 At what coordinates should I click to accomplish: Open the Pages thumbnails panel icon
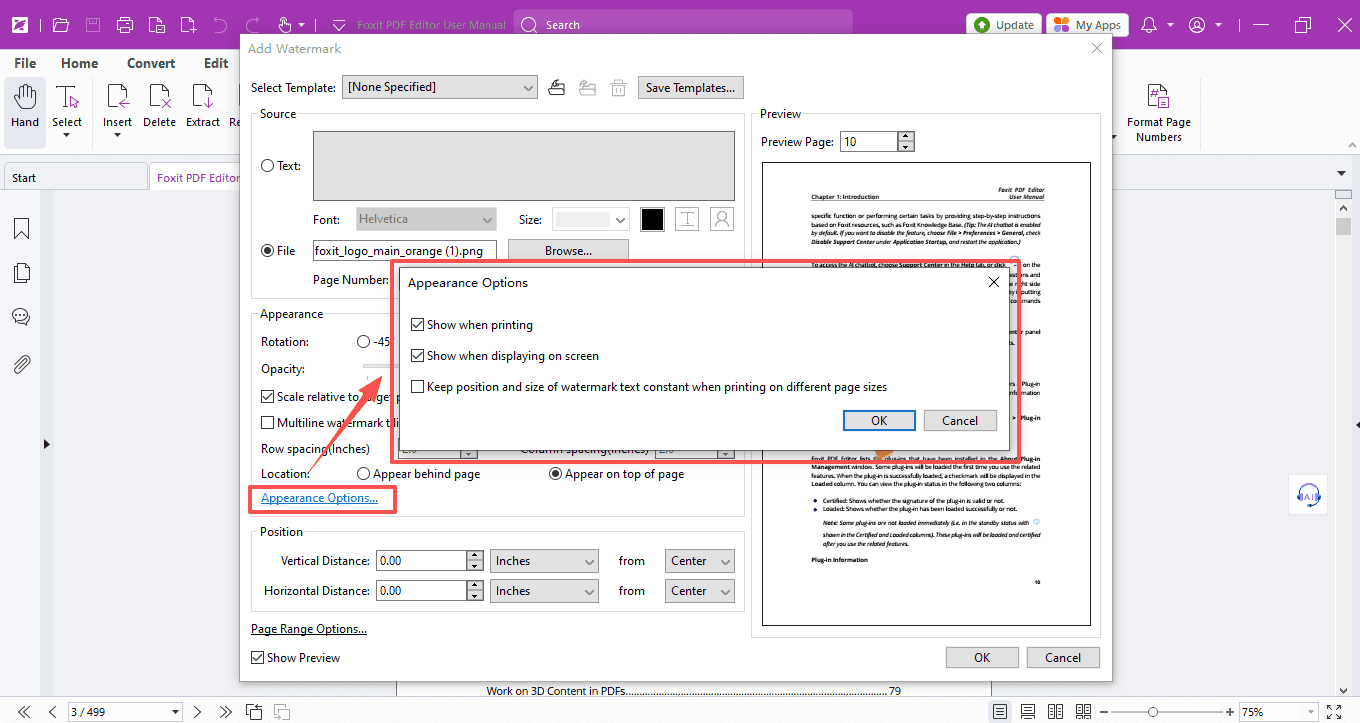(x=21, y=273)
